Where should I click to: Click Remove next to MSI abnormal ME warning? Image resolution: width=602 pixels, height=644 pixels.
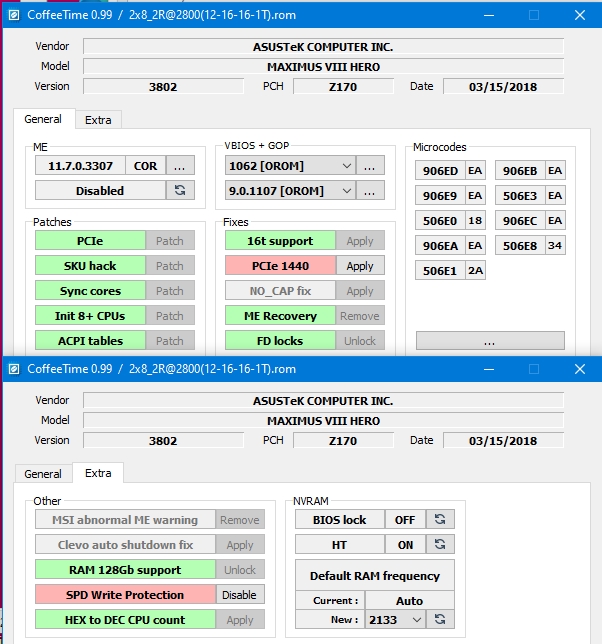240,520
